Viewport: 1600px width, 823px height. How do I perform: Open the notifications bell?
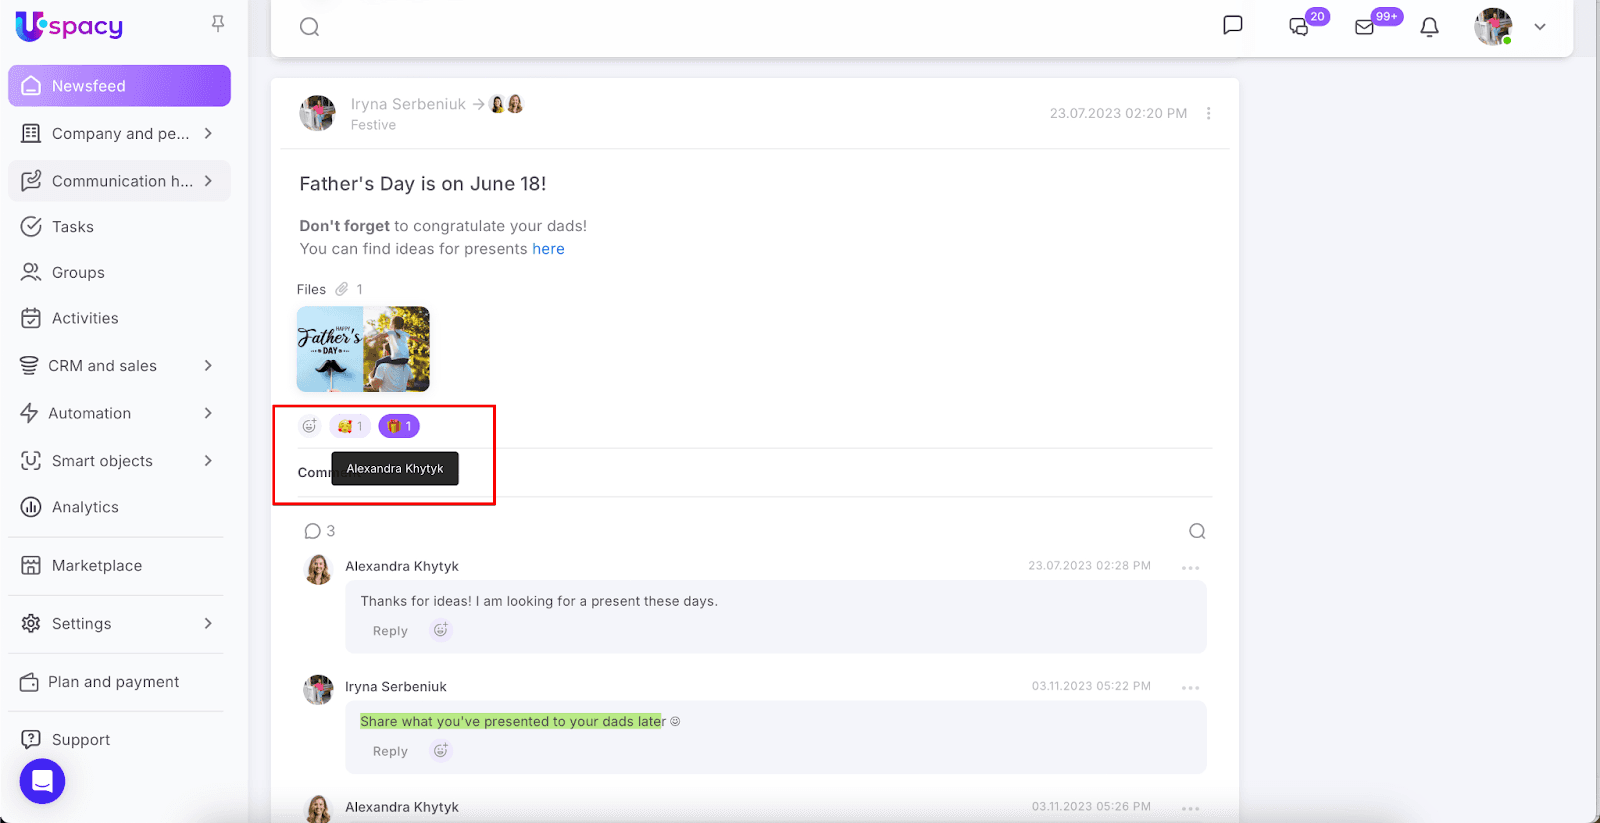[x=1429, y=27]
